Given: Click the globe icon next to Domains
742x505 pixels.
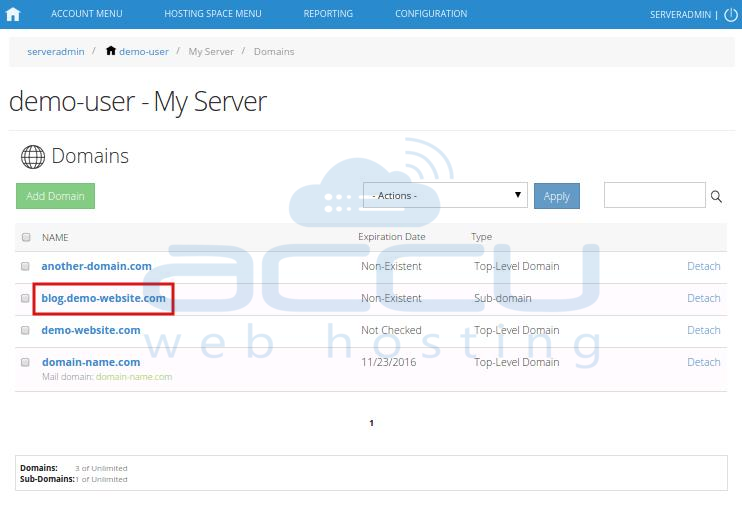Looking at the screenshot, I should [33, 157].
